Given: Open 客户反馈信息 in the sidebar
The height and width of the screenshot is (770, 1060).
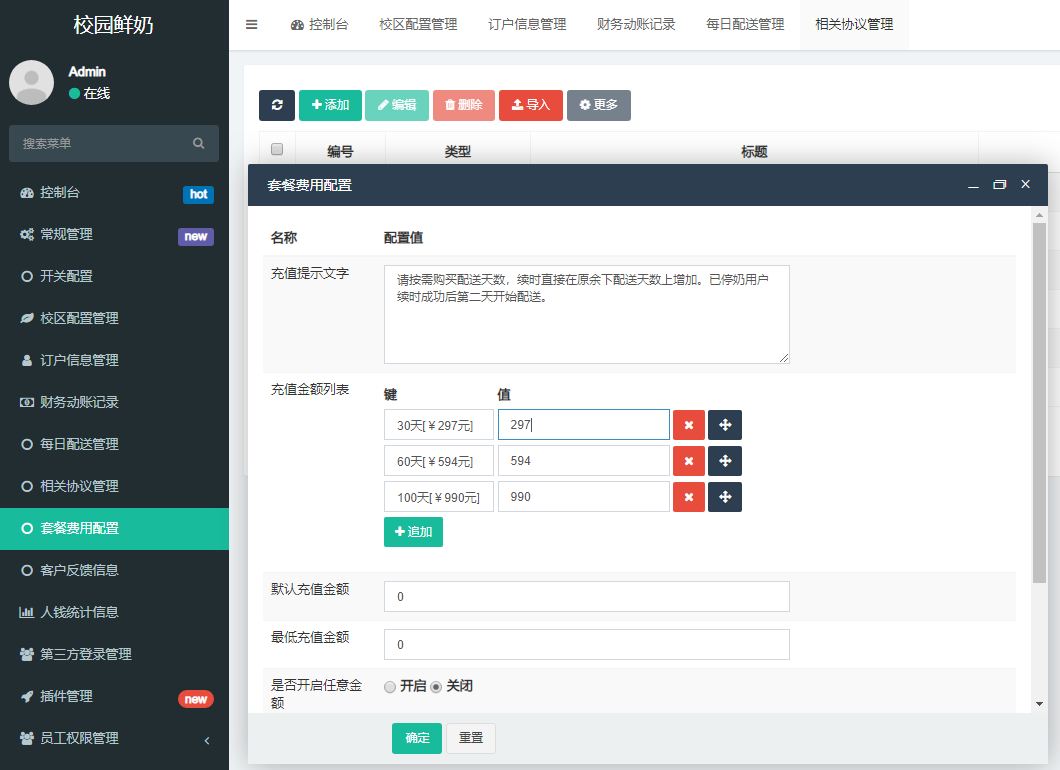Looking at the screenshot, I should (x=114, y=570).
